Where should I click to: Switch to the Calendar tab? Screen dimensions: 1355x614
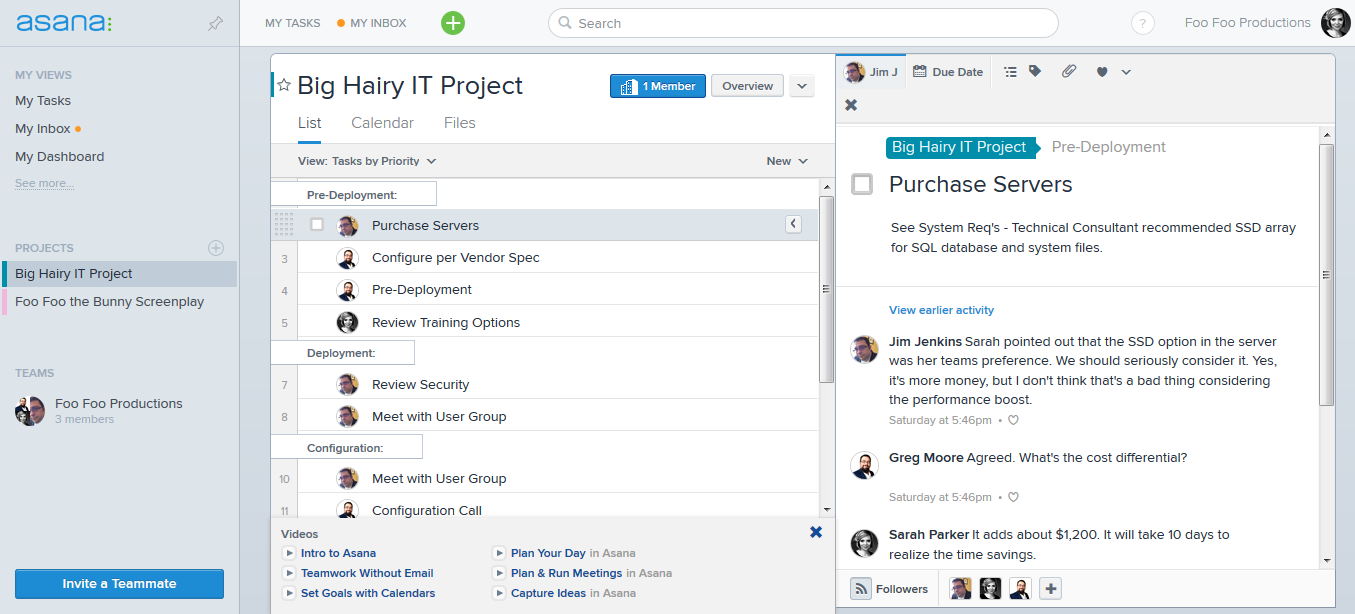tap(382, 123)
